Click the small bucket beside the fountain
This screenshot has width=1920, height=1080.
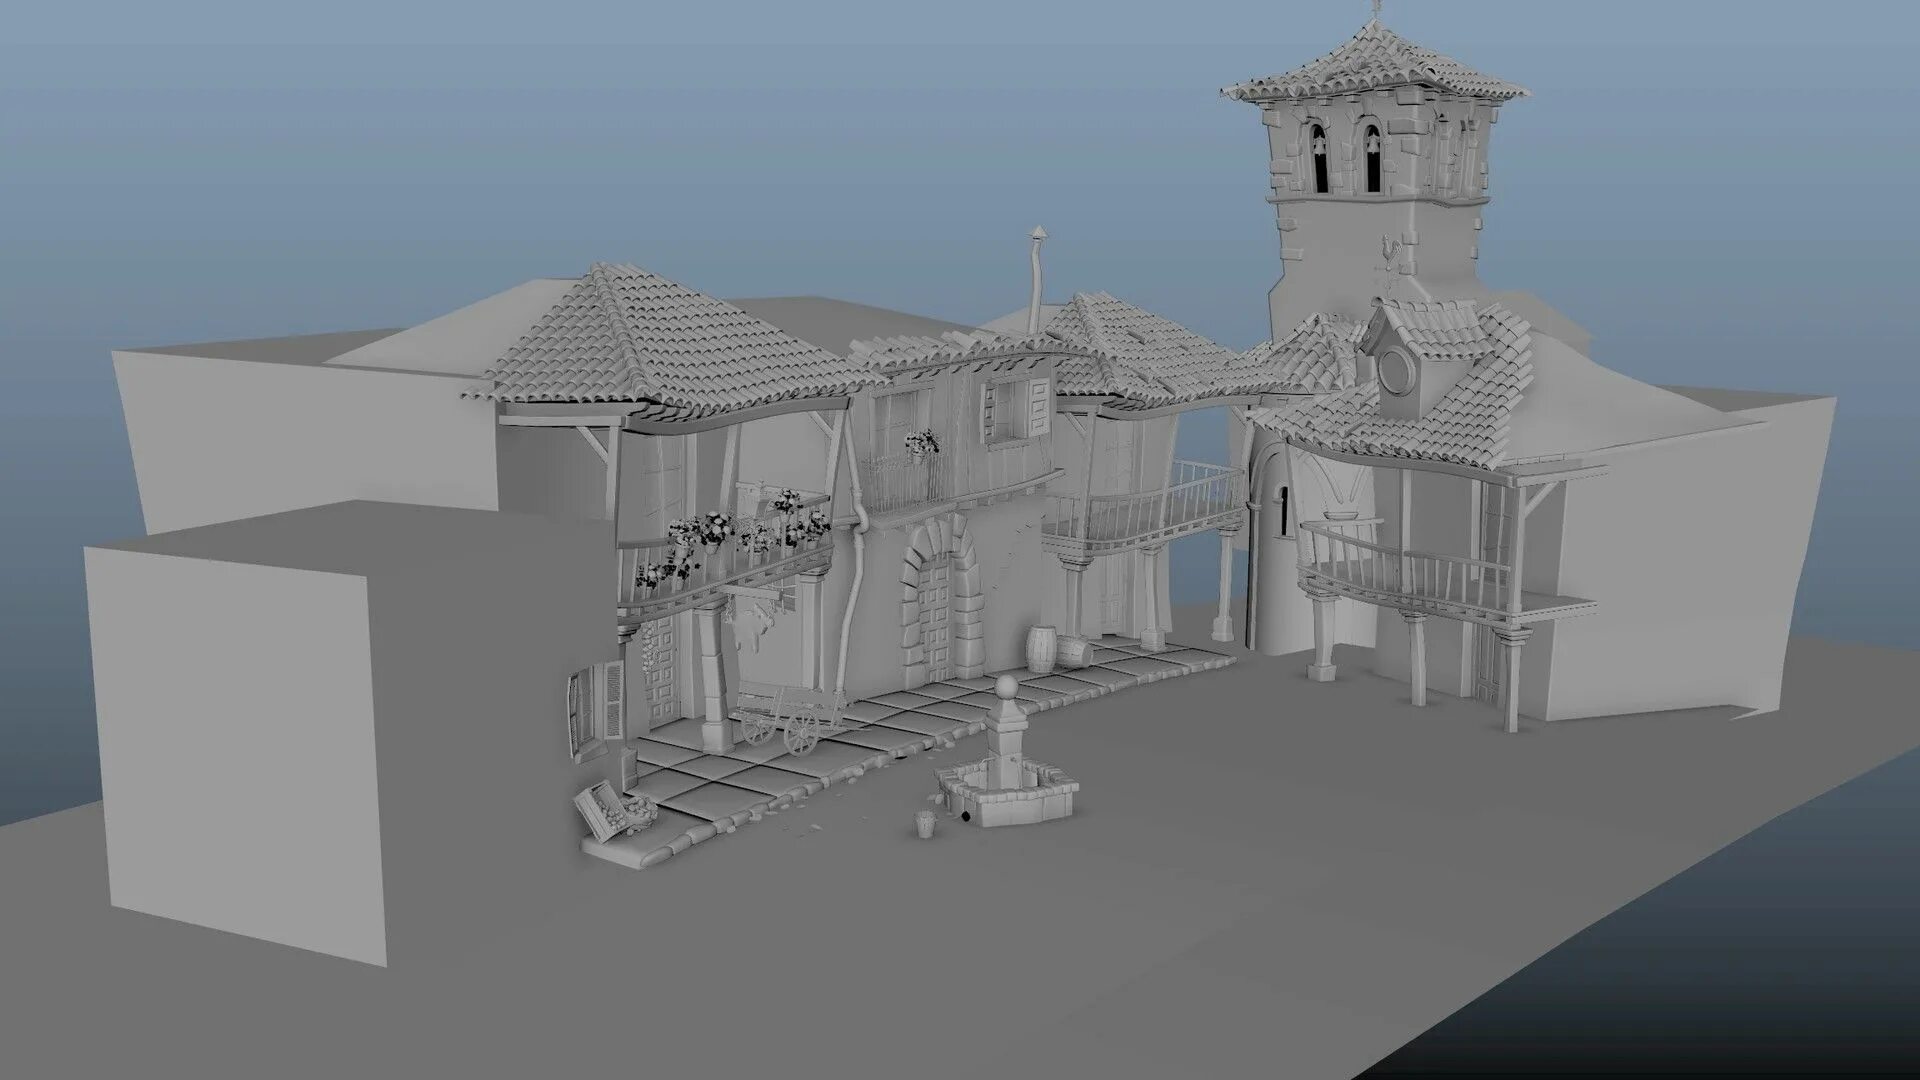coord(926,823)
